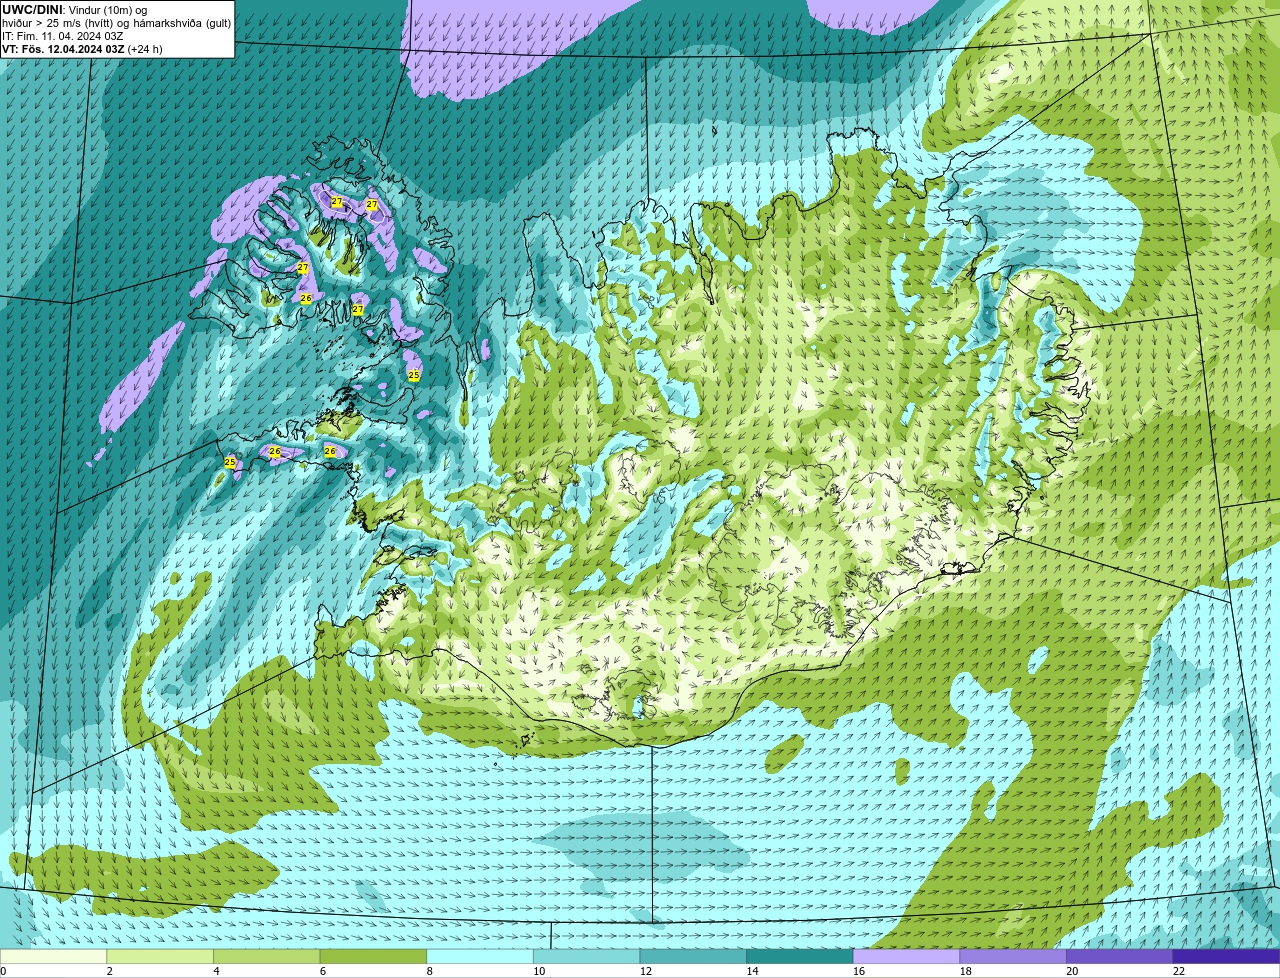
Task: Select the dark teal 14–16 m/s swatch
Action: coord(800,957)
